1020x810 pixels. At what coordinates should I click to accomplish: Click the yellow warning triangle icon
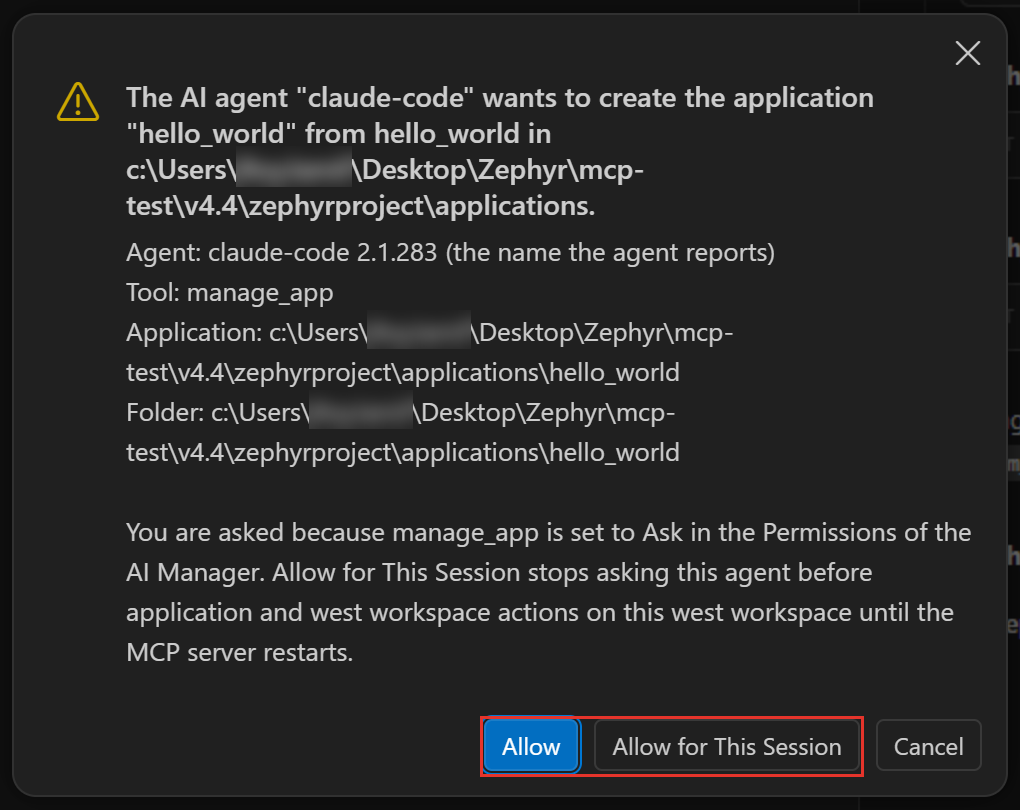78,102
